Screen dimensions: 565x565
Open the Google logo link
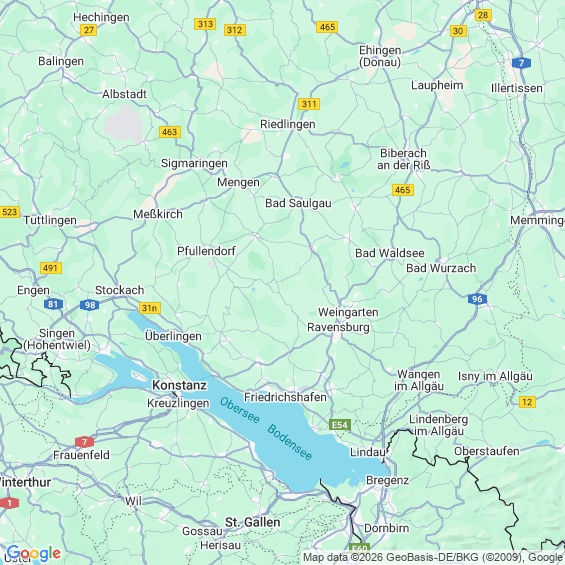click(34, 553)
